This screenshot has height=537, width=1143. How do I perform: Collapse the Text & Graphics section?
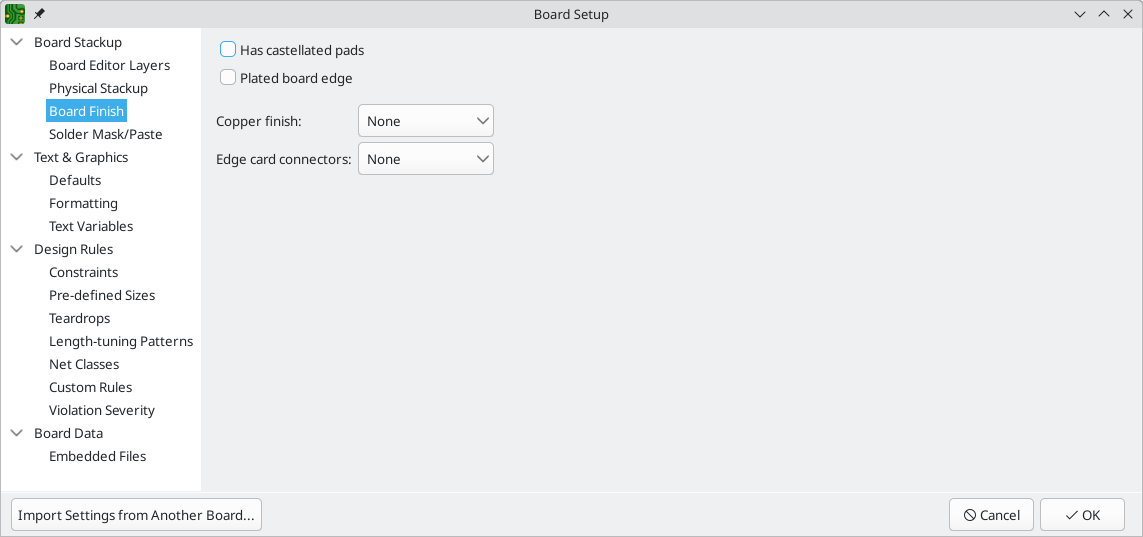16,157
